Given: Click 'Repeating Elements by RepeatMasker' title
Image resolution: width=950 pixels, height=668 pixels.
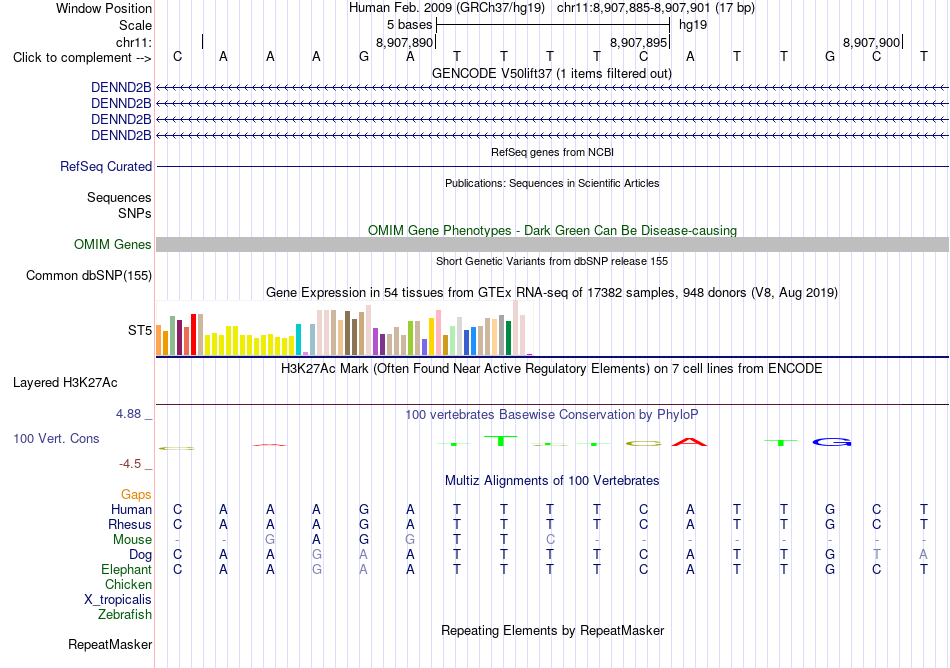Looking at the screenshot, I should [x=552, y=630].
